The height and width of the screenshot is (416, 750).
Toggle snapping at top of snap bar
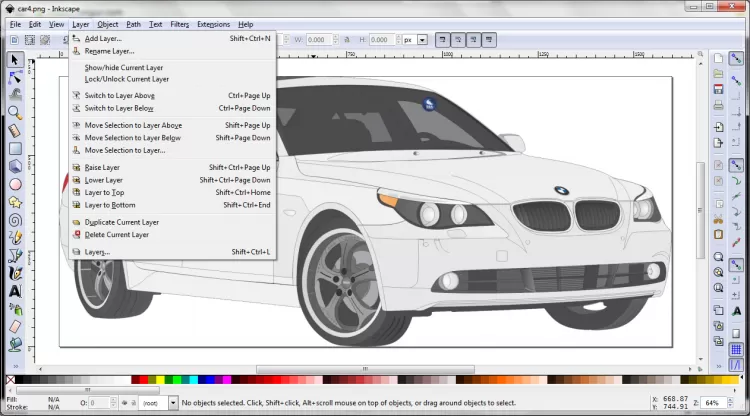[737, 59]
